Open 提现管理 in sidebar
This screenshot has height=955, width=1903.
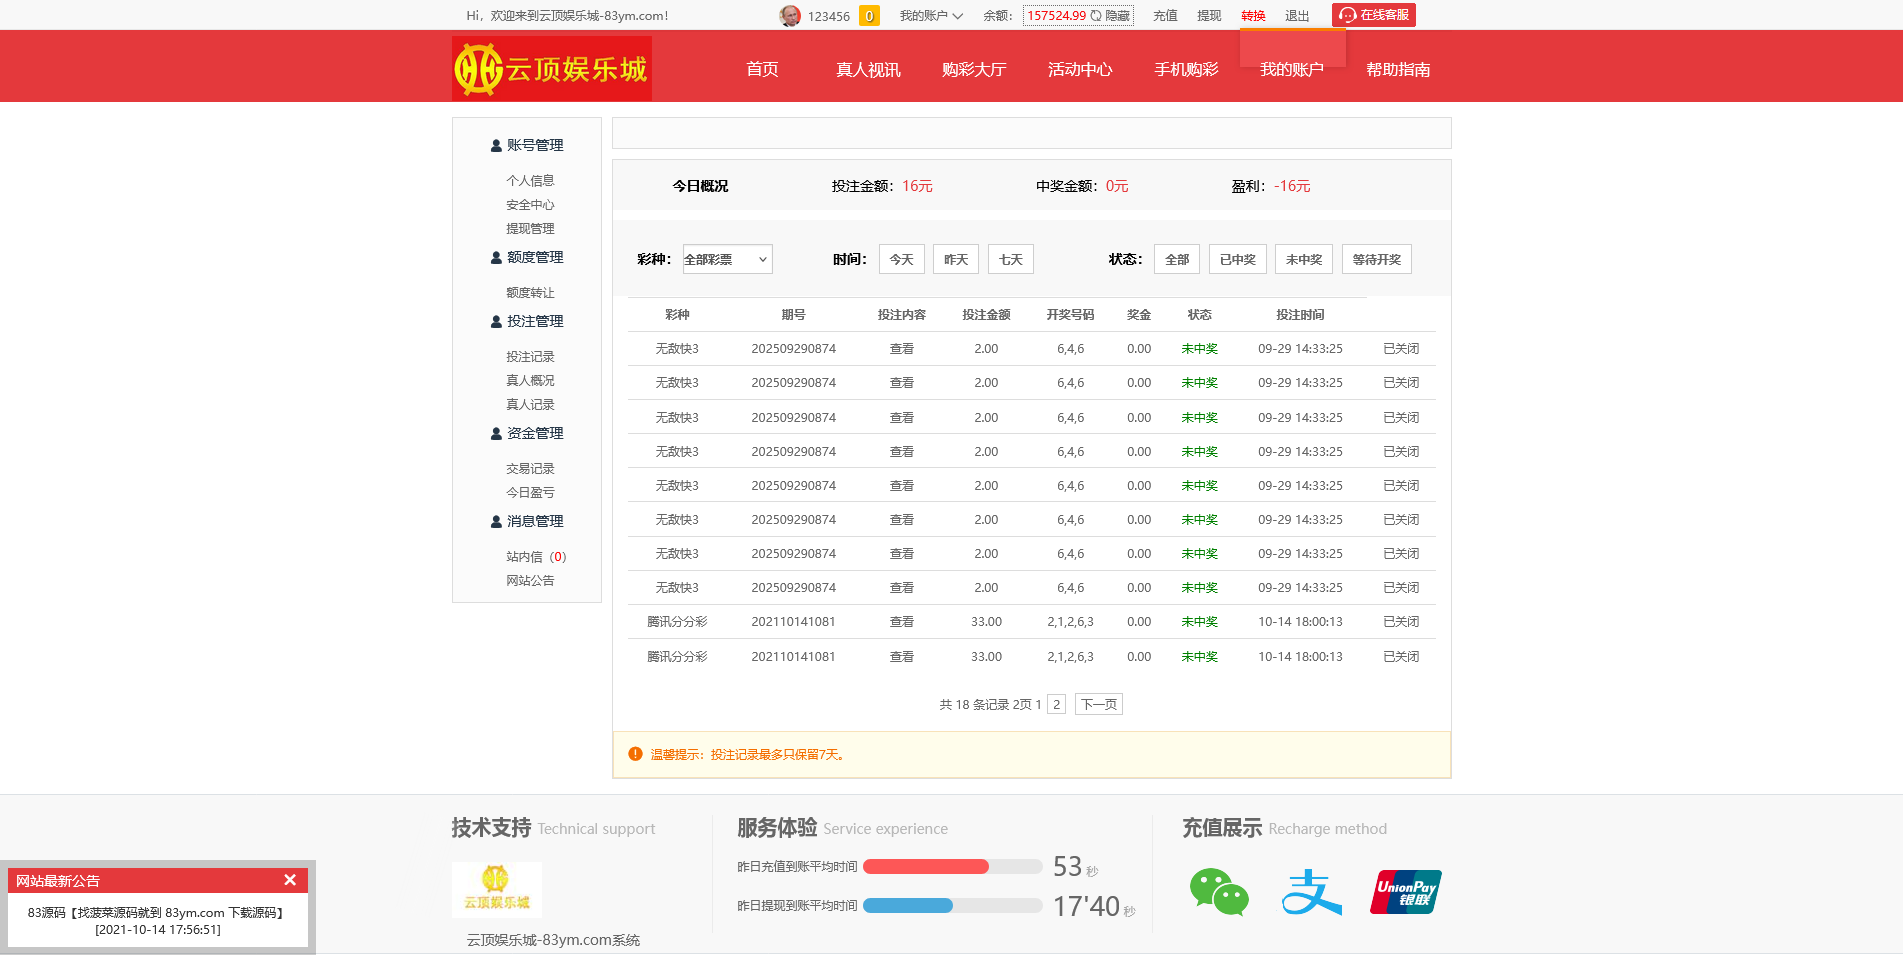click(530, 229)
